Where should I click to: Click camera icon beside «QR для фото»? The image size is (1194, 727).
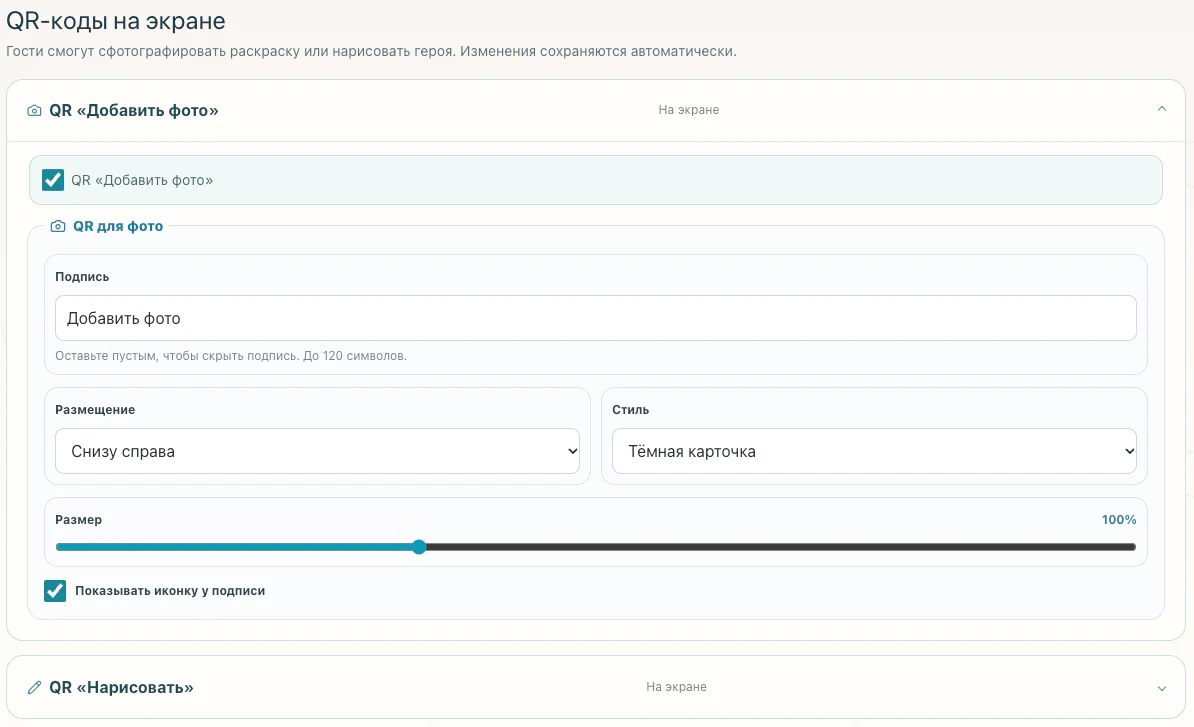pyautogui.click(x=58, y=226)
